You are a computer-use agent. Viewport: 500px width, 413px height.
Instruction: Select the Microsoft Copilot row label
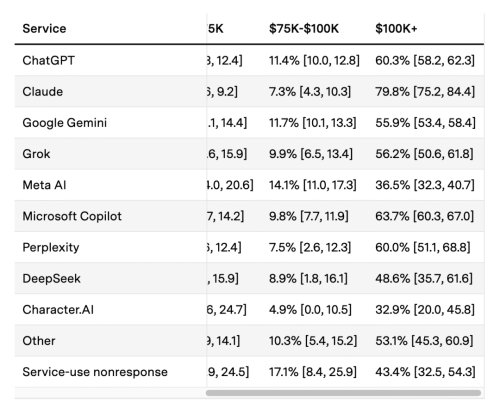click(x=72, y=216)
